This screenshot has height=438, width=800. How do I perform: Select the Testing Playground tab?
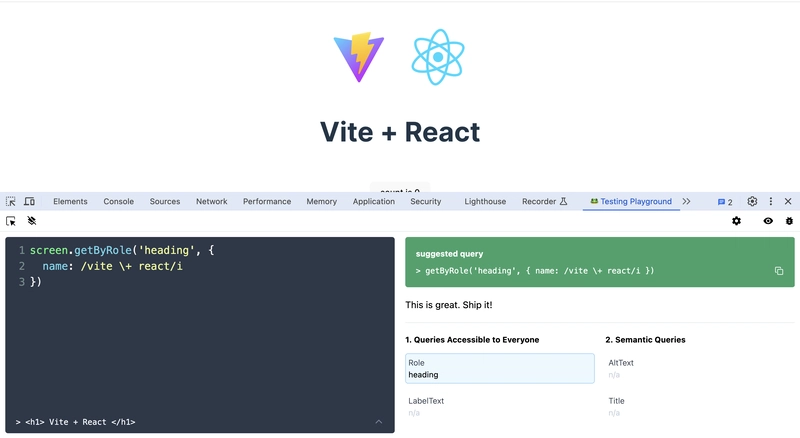click(631, 202)
